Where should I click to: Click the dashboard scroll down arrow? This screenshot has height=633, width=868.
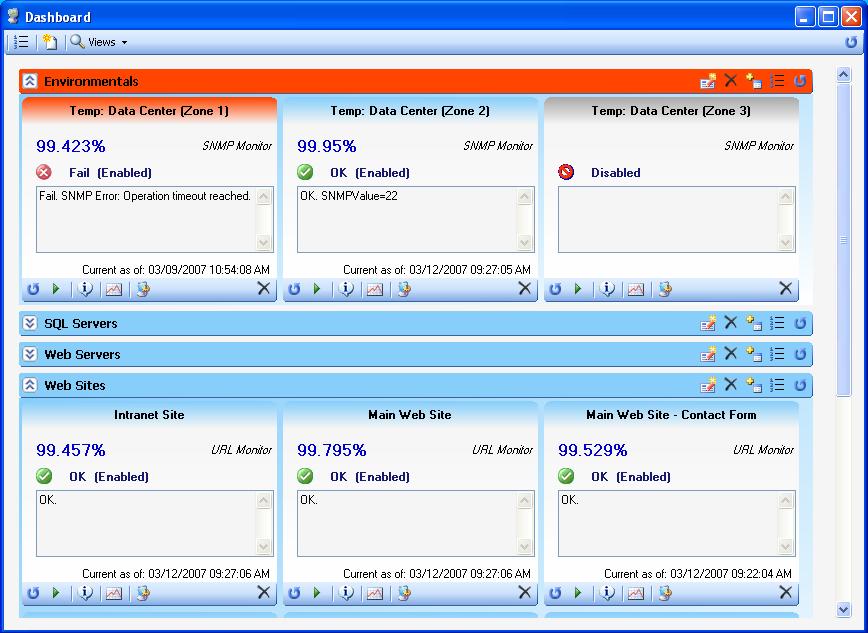[843, 610]
